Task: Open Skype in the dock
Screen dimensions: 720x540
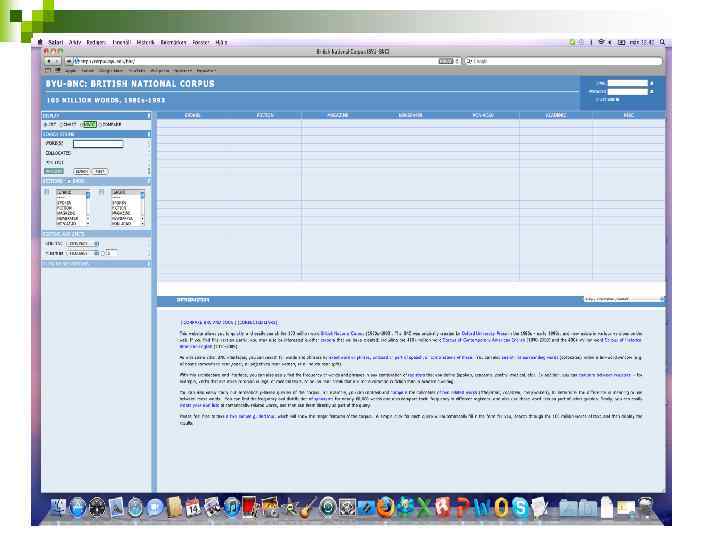Action: point(520,507)
